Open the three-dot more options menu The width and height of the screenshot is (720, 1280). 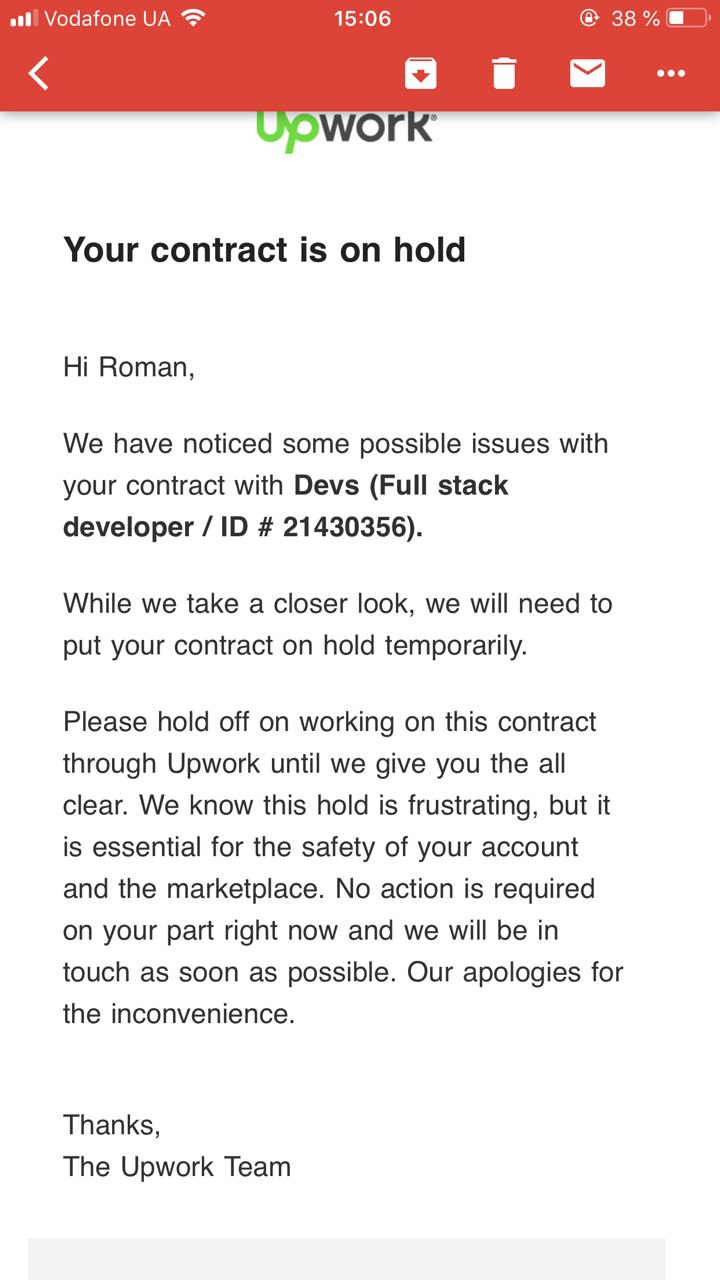pos(671,73)
